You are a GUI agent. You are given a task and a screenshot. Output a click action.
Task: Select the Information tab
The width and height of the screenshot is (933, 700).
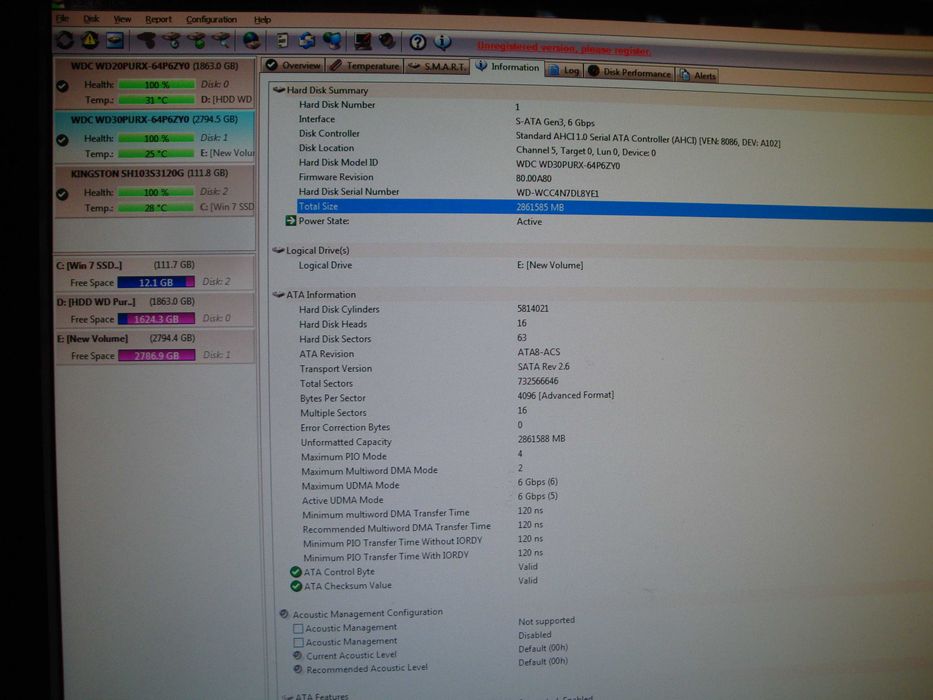click(x=507, y=67)
